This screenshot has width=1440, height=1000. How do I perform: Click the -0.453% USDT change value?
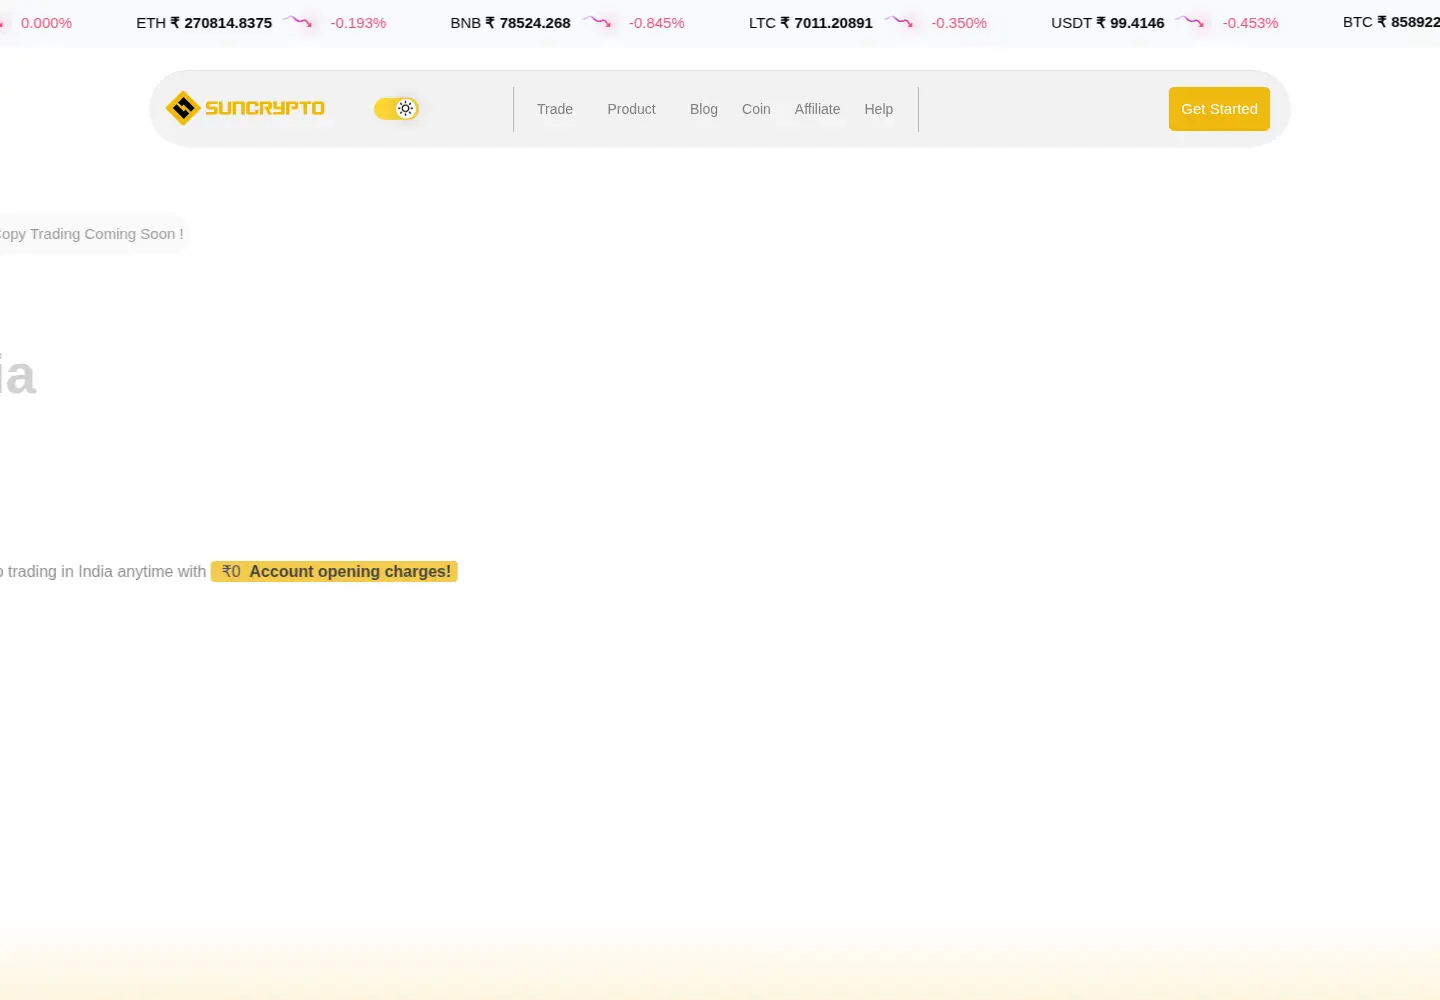point(1250,22)
